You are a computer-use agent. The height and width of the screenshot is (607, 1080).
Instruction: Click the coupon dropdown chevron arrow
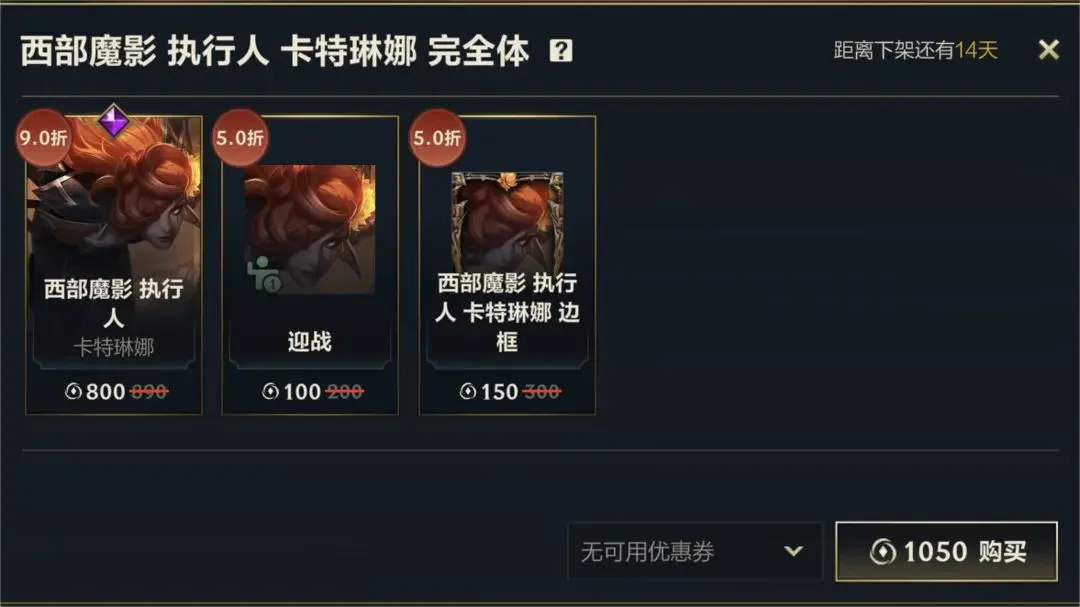pyautogui.click(x=793, y=551)
